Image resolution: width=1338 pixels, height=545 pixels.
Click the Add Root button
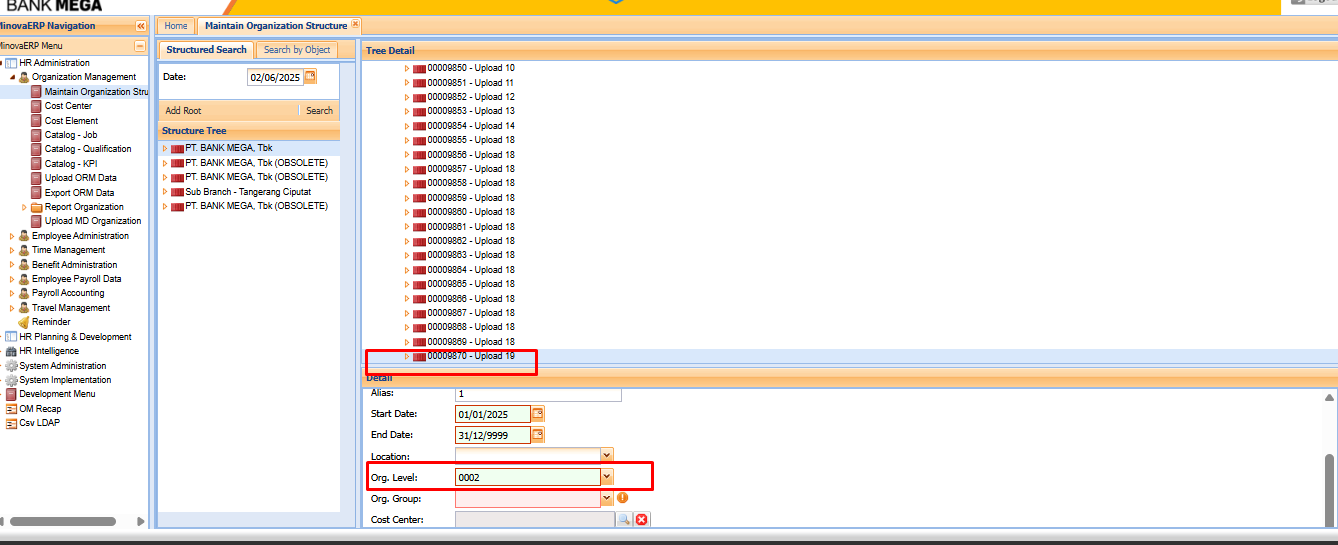point(183,111)
